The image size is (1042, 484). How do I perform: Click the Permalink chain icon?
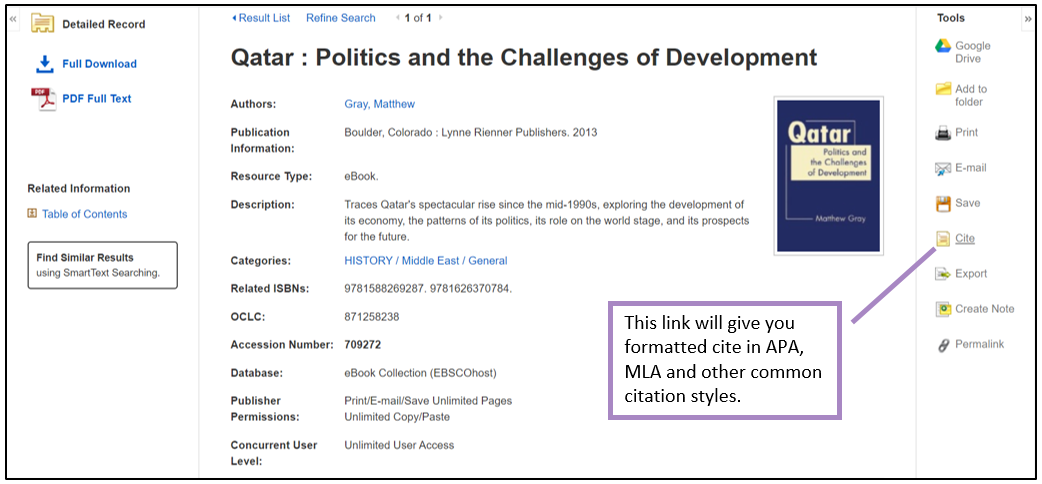pyautogui.click(x=942, y=345)
